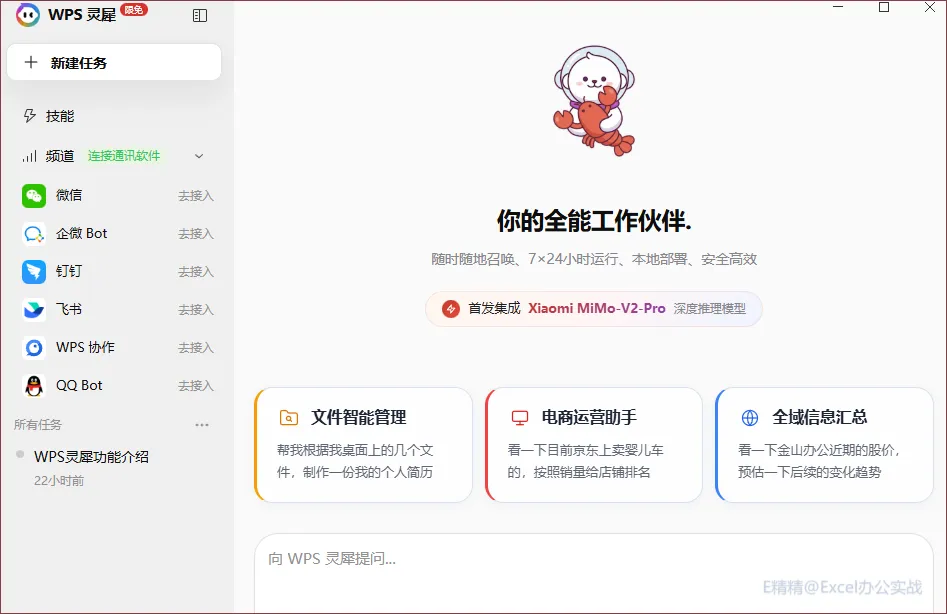Click the monitor icon on 电商运营助手
Image resolution: width=947 pixels, height=614 pixels.
click(519, 418)
